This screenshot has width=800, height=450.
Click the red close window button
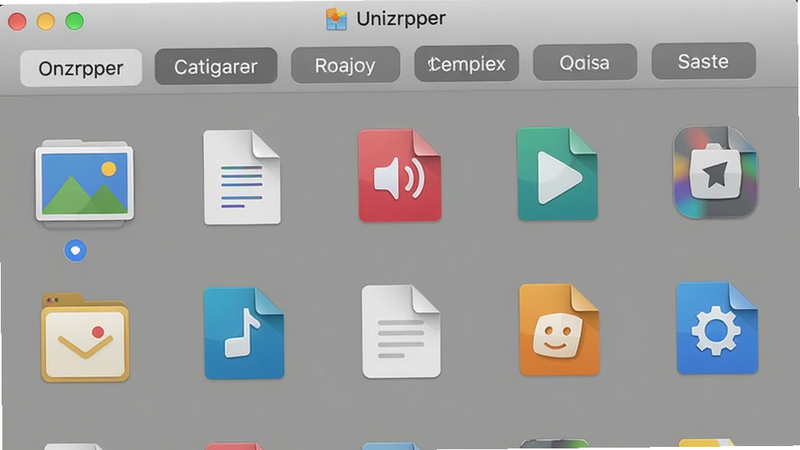(17, 21)
